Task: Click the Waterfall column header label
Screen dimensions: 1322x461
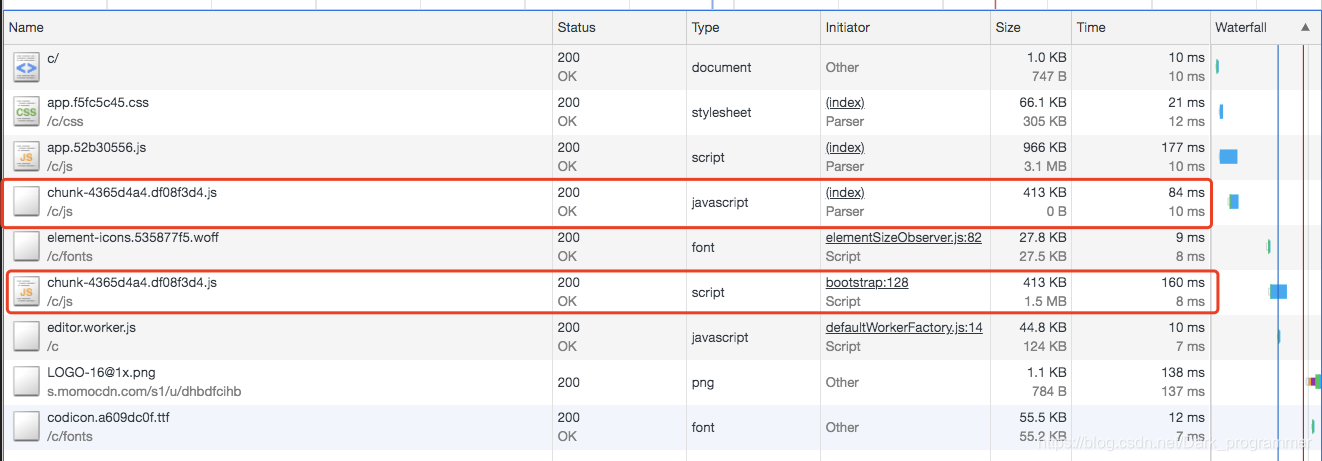Action: [1241, 28]
